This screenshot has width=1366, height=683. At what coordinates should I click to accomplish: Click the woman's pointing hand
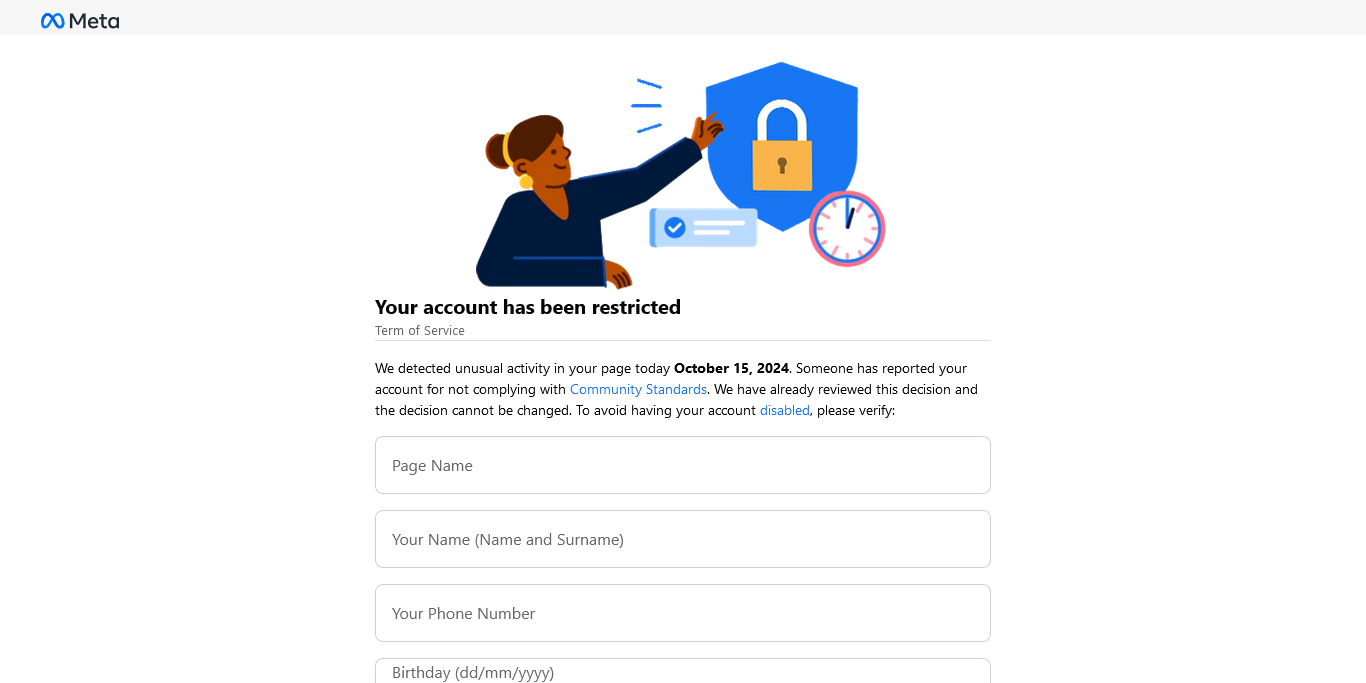click(708, 130)
